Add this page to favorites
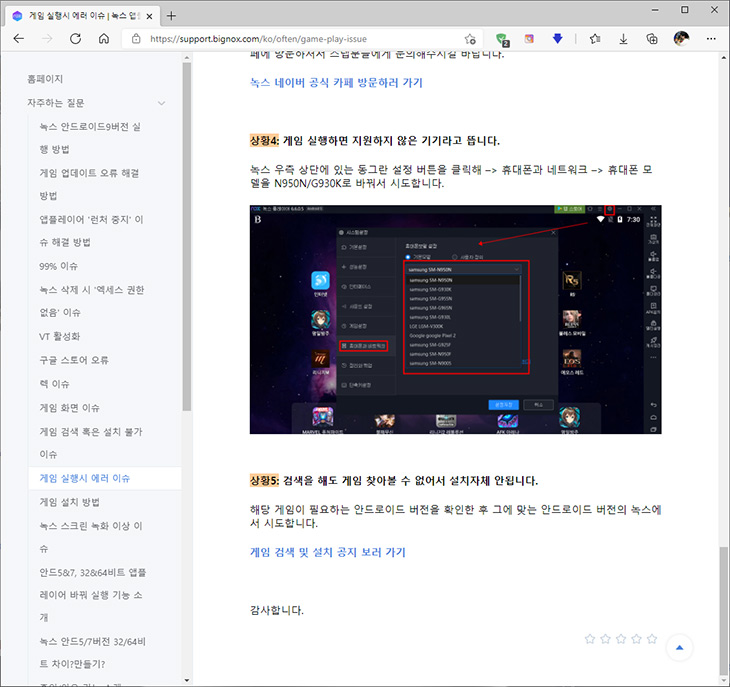Image resolution: width=730 pixels, height=687 pixels. tap(470, 39)
